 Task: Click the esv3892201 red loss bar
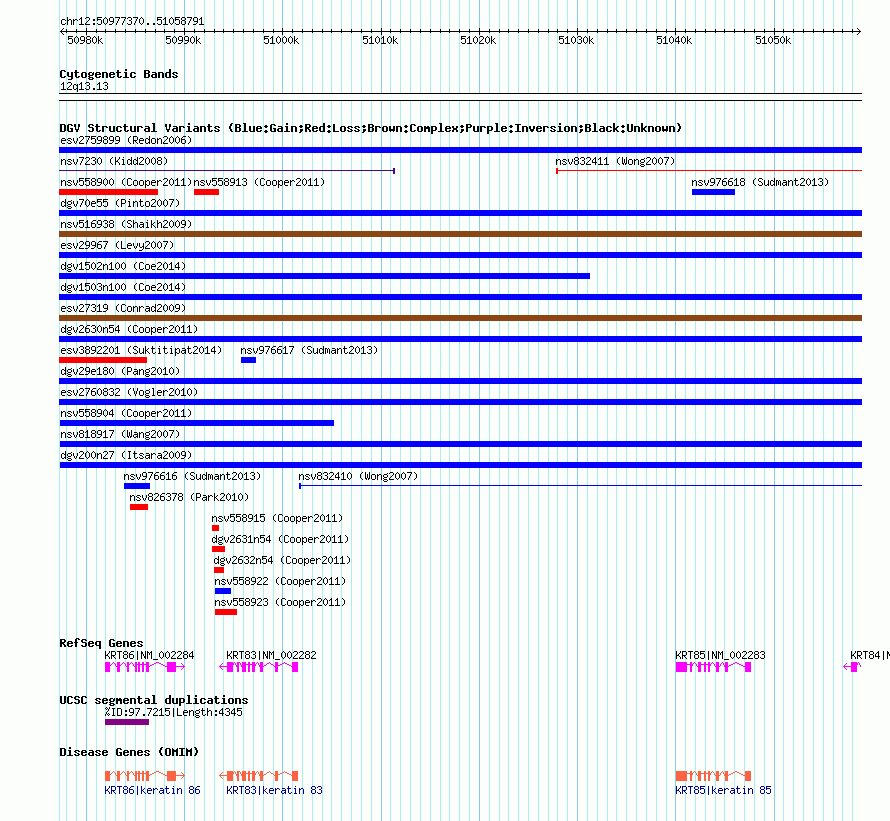tap(103, 360)
